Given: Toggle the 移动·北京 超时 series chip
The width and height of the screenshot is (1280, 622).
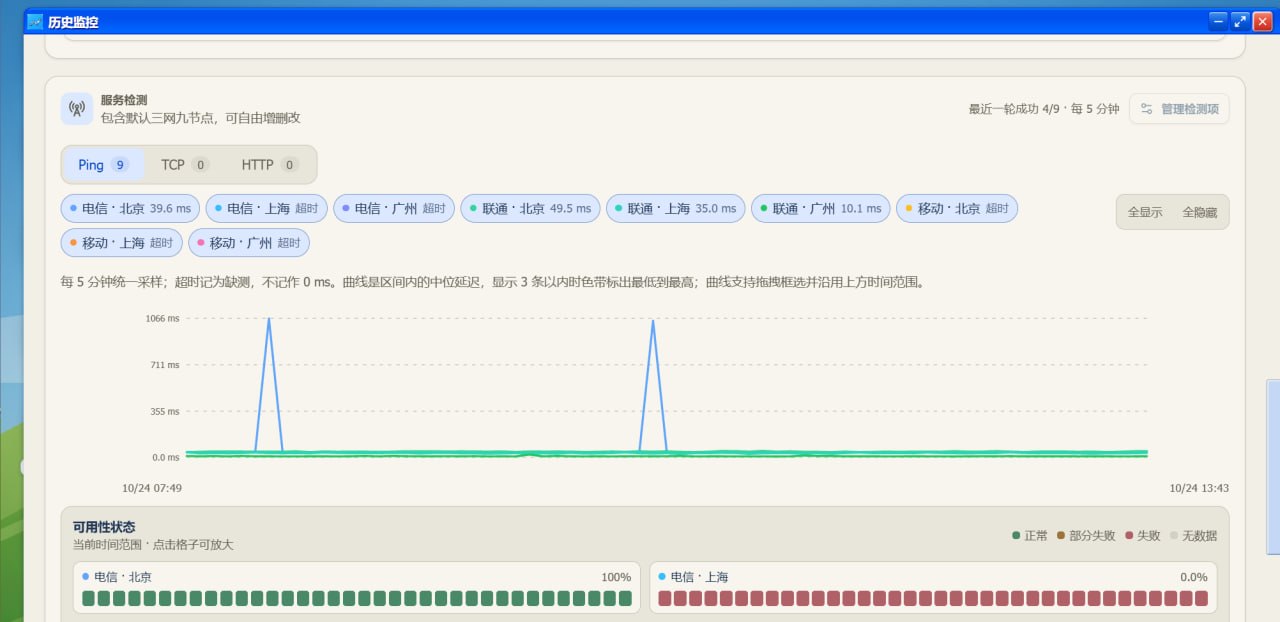Looking at the screenshot, I should (x=957, y=209).
